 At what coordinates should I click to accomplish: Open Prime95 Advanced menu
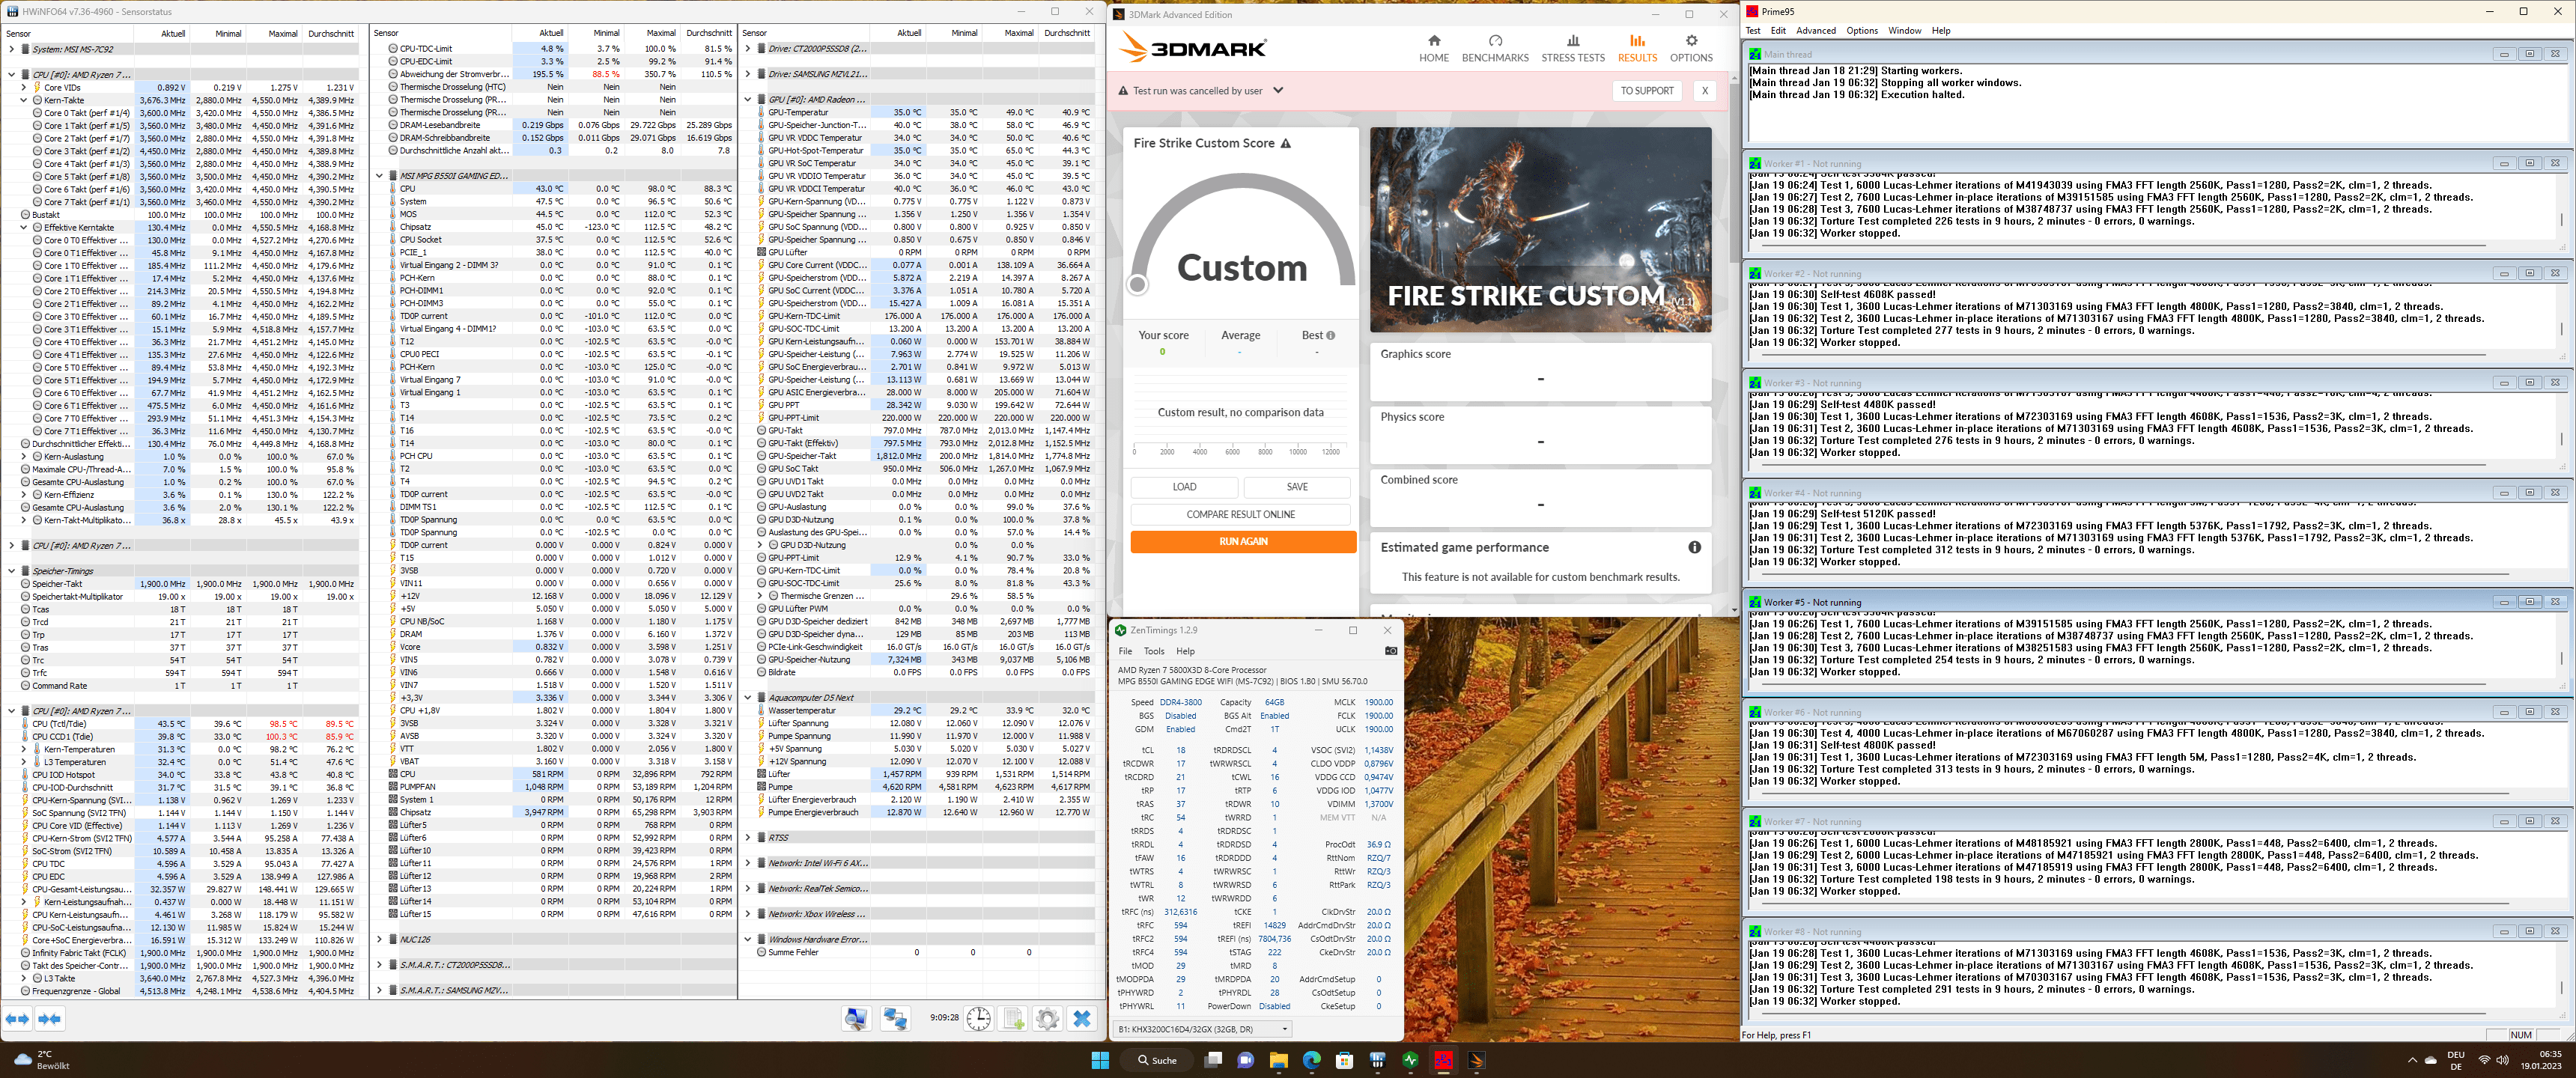pyautogui.click(x=1816, y=31)
